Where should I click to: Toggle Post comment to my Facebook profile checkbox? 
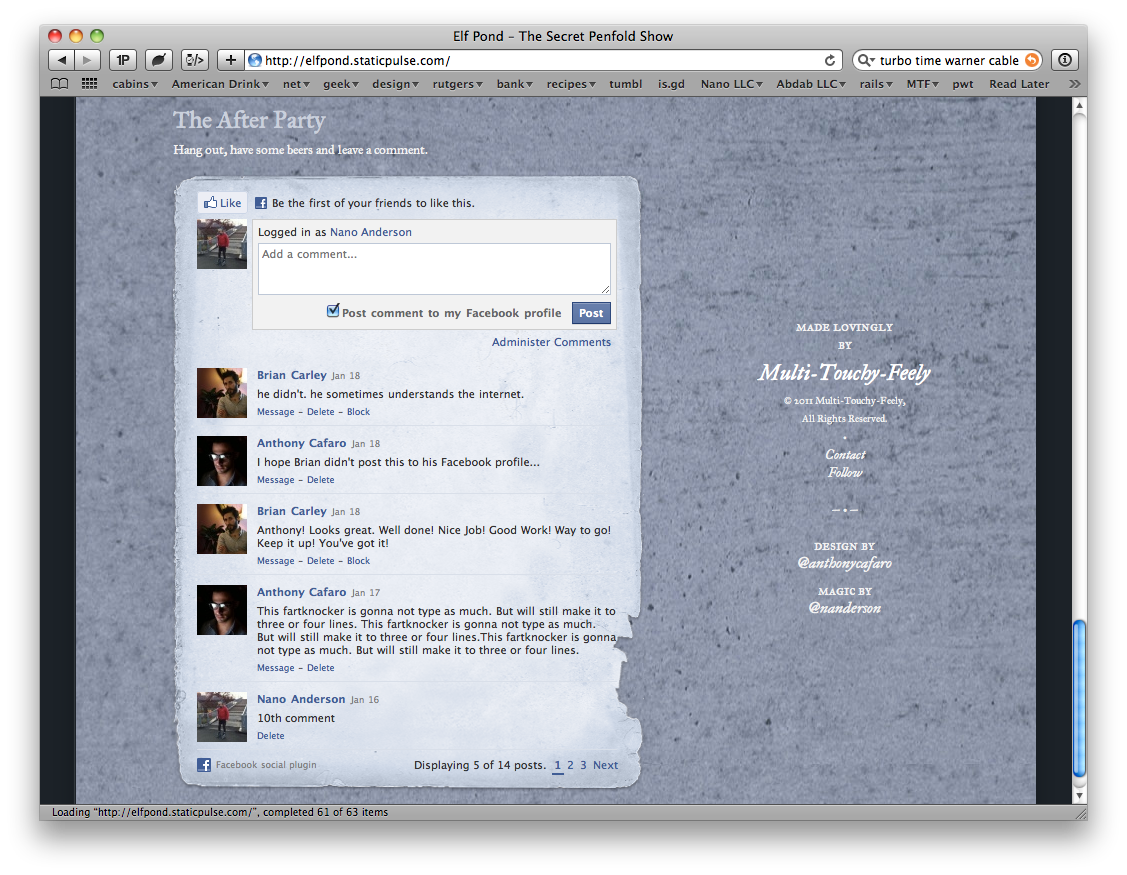[333, 312]
